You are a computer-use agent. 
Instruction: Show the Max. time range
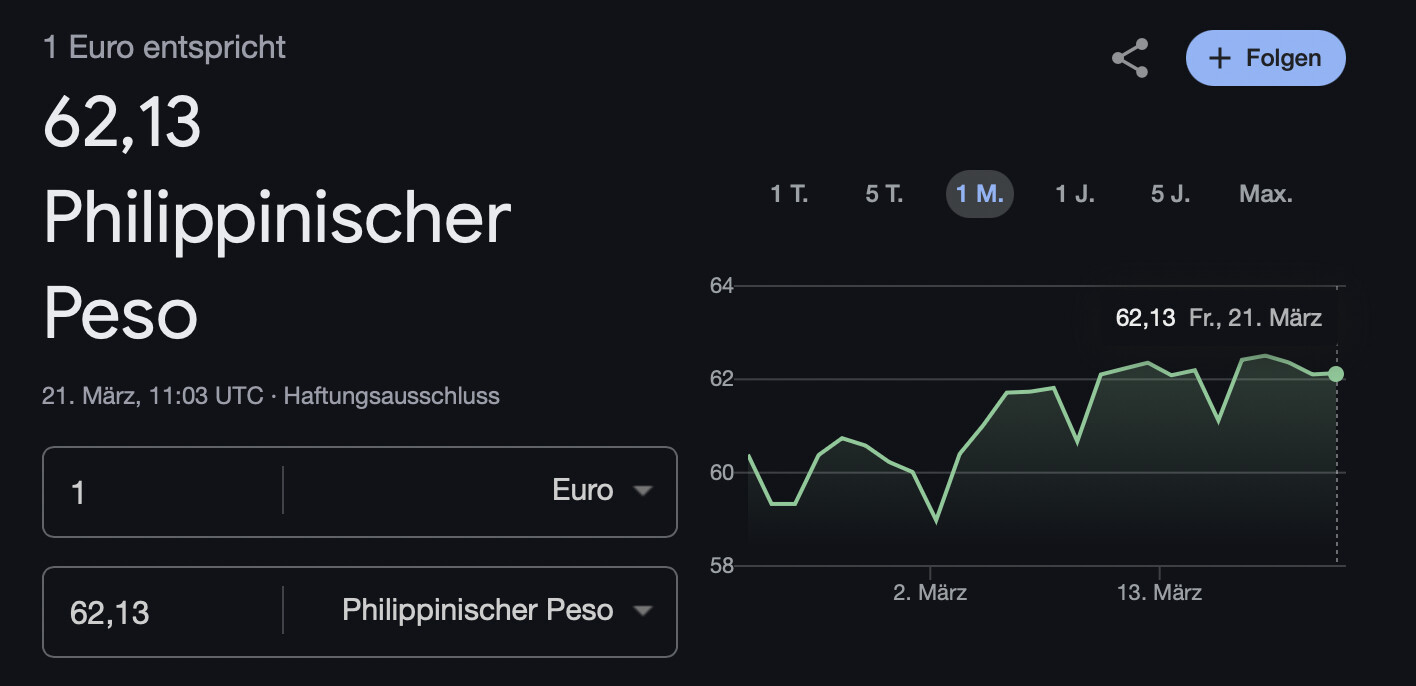click(1266, 194)
